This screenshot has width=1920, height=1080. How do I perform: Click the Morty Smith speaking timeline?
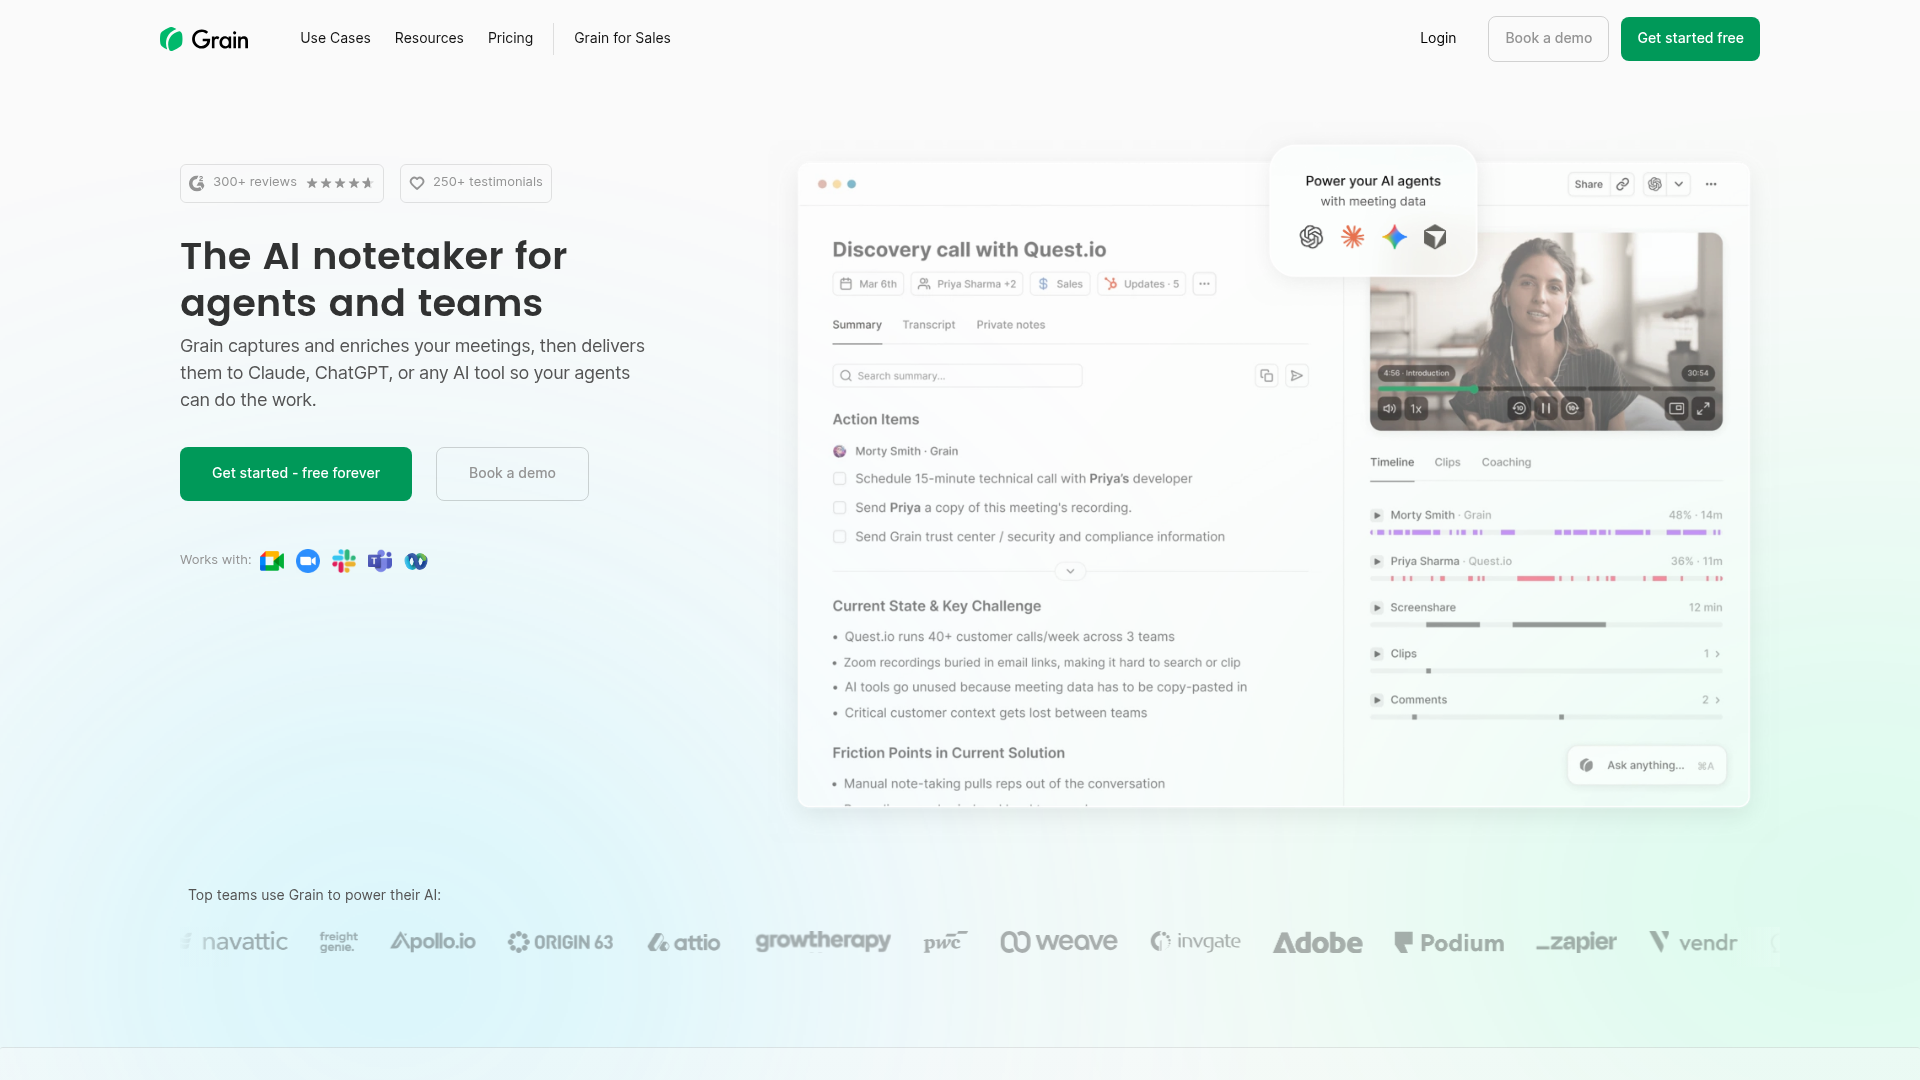click(1546, 533)
